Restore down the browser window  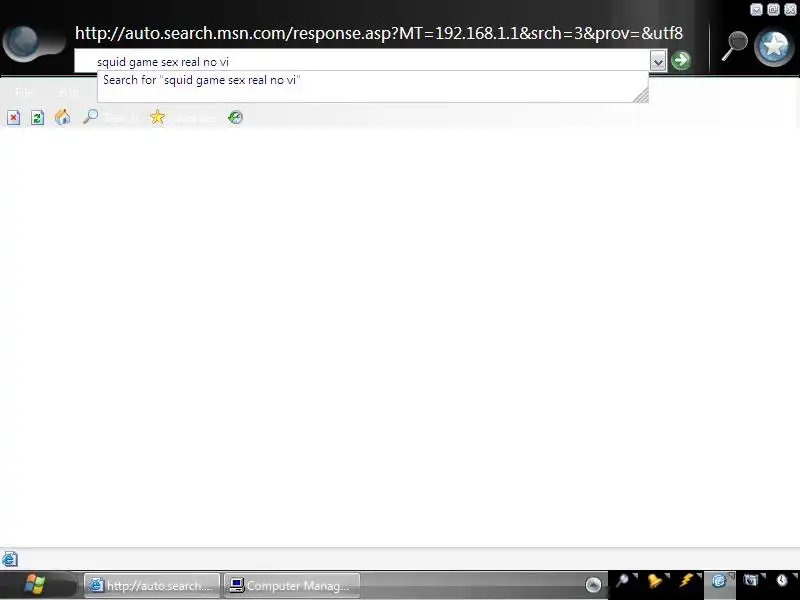click(773, 9)
